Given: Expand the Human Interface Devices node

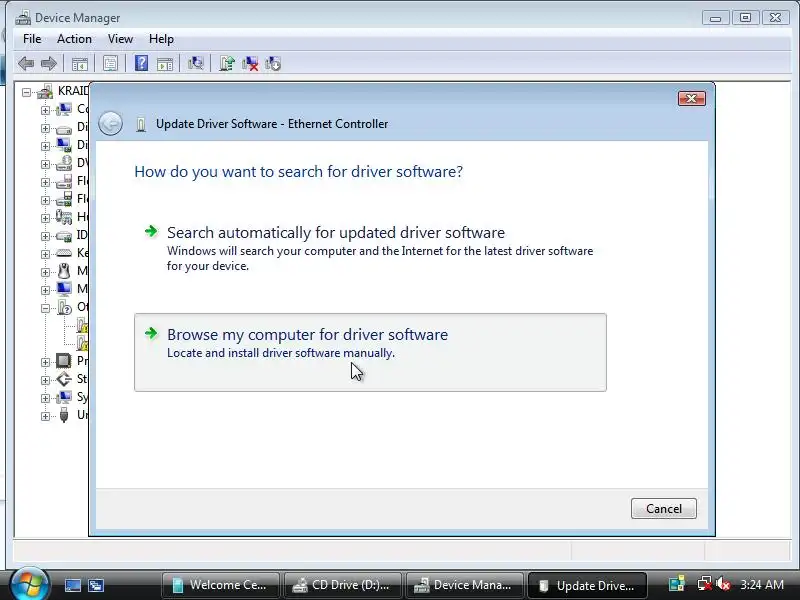Looking at the screenshot, I should coord(45,218).
